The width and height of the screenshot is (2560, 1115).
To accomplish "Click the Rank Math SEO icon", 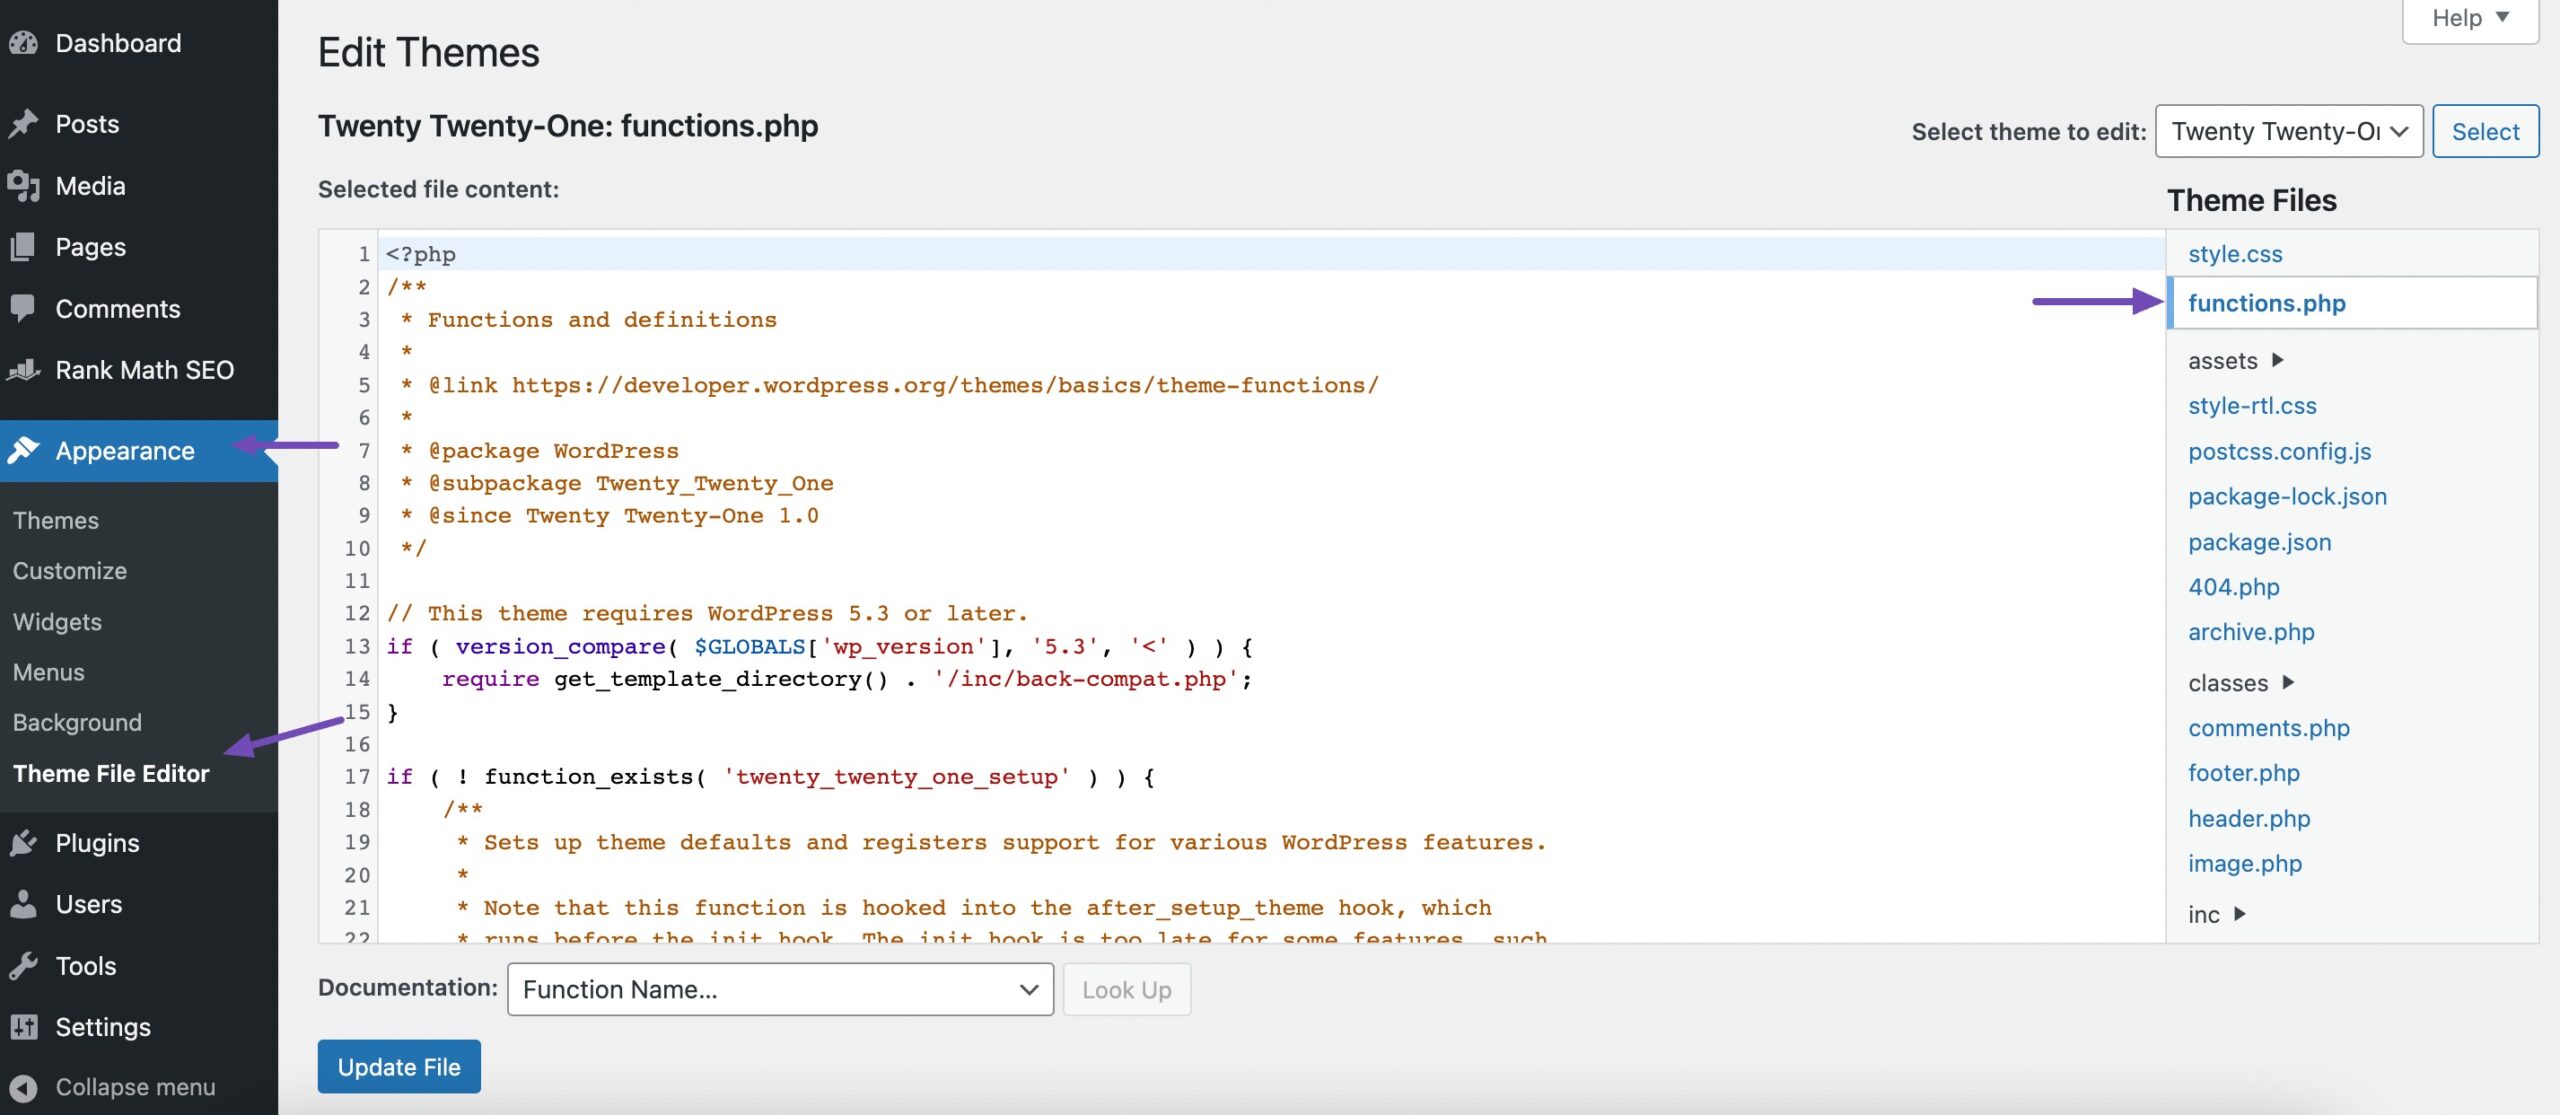I will click(25, 369).
